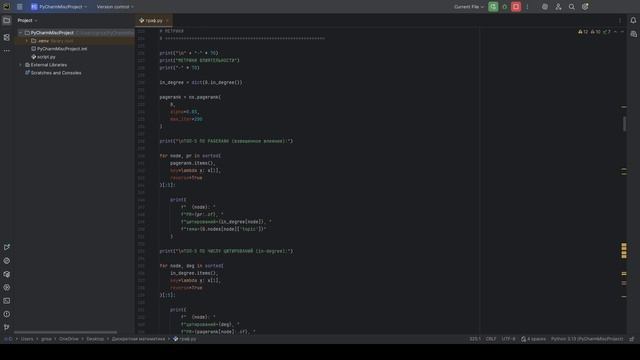
Task: Open More tool windows ellipsis
Action: click(7, 51)
